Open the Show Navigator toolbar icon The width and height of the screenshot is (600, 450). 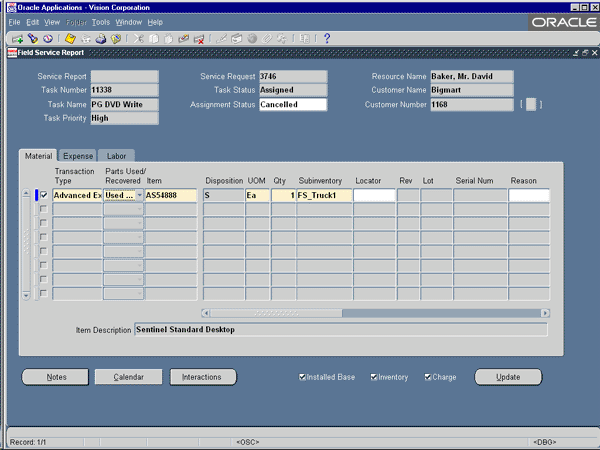[46, 38]
